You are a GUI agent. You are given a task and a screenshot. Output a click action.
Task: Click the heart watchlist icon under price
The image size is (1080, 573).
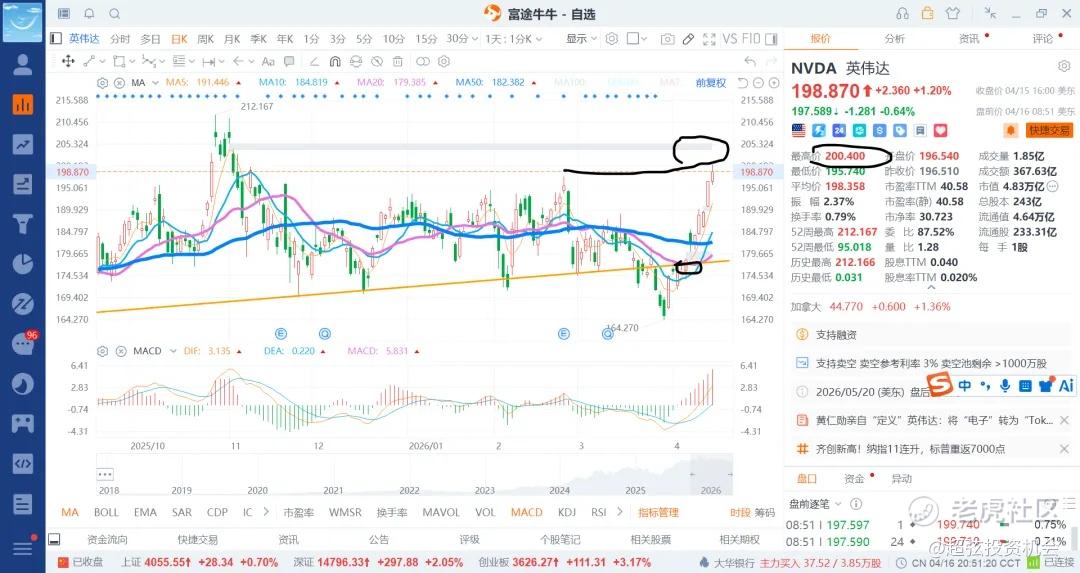pos(940,130)
